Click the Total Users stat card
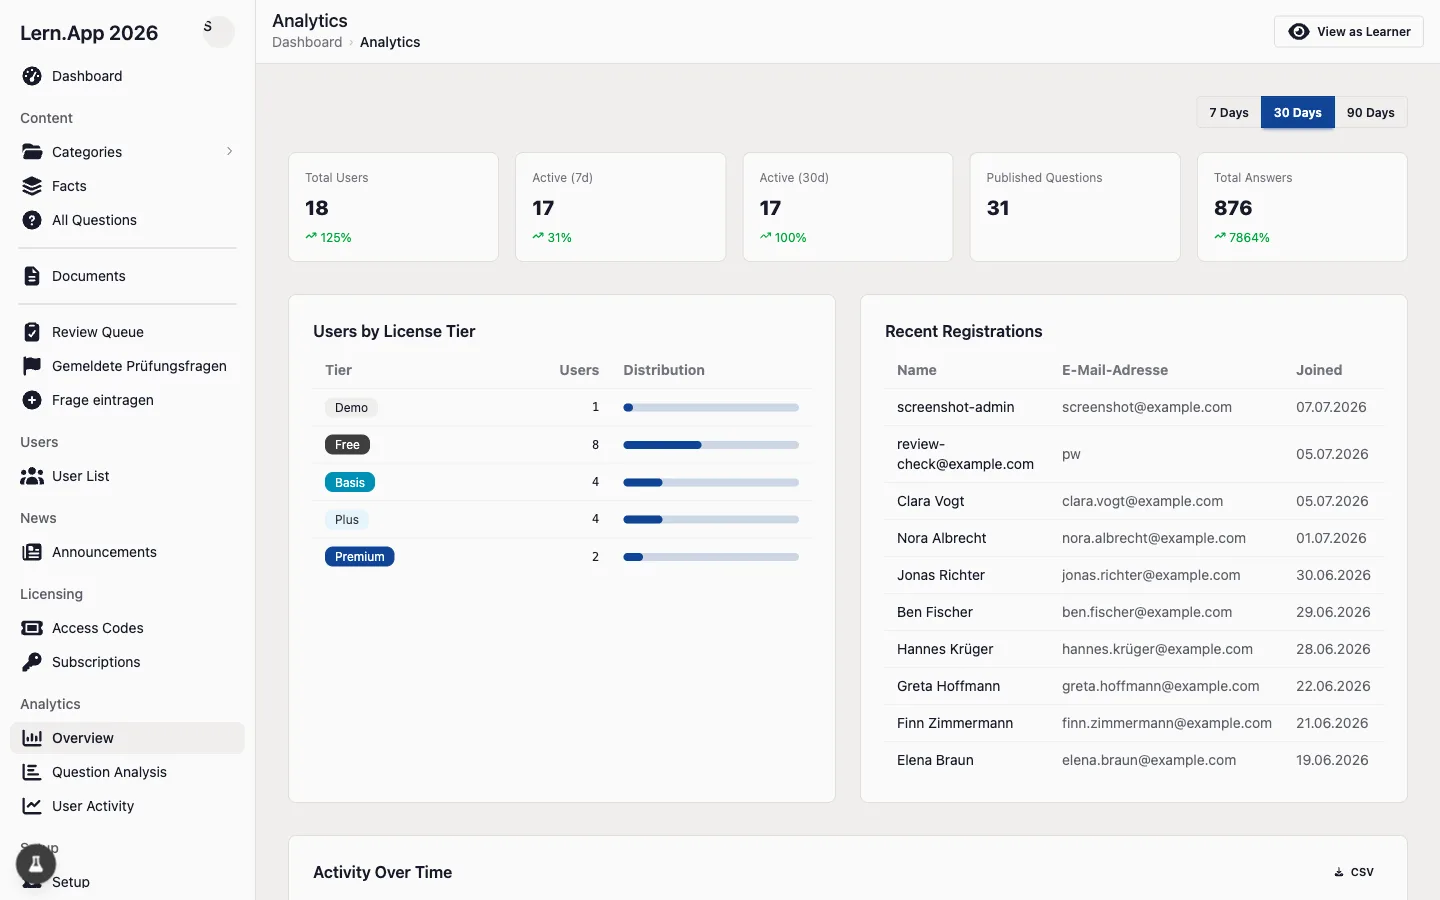The height and width of the screenshot is (900, 1440). point(393,207)
